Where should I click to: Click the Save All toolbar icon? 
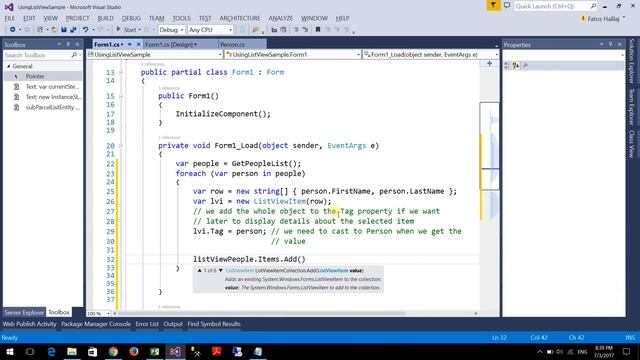[73, 30]
